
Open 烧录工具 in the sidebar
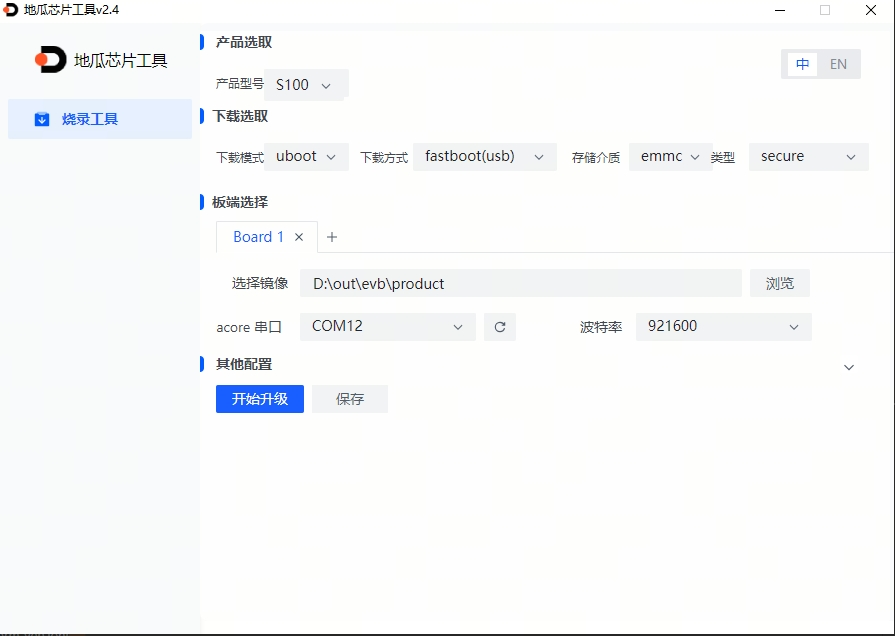click(x=90, y=119)
